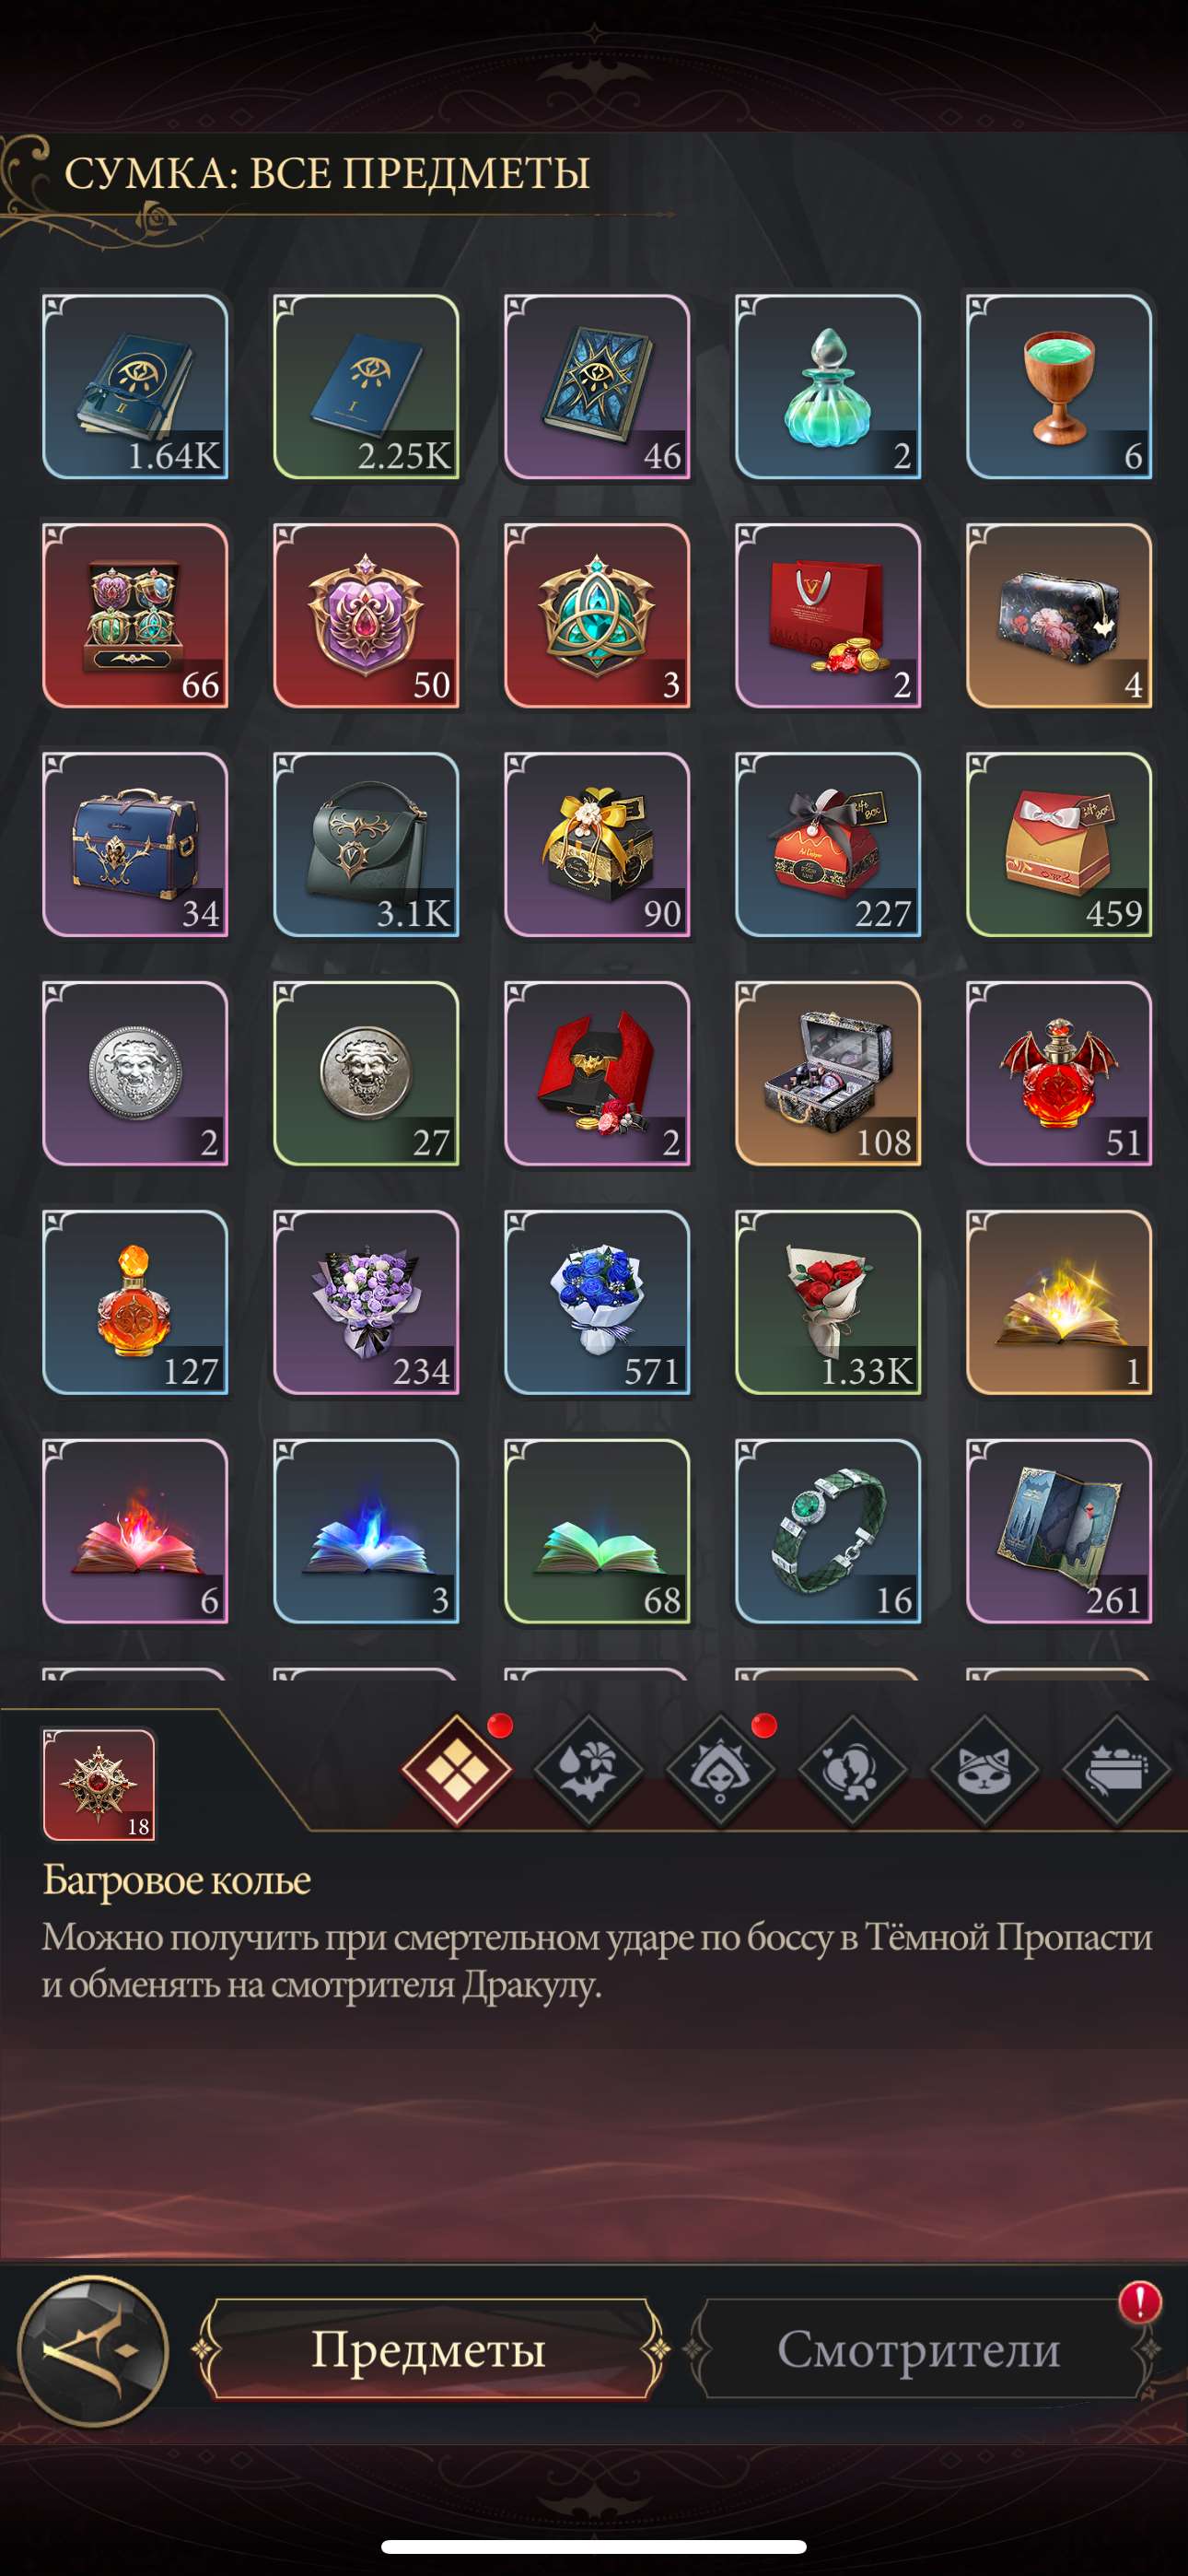Tap the red alert badge on Смотрители

point(1139,2301)
